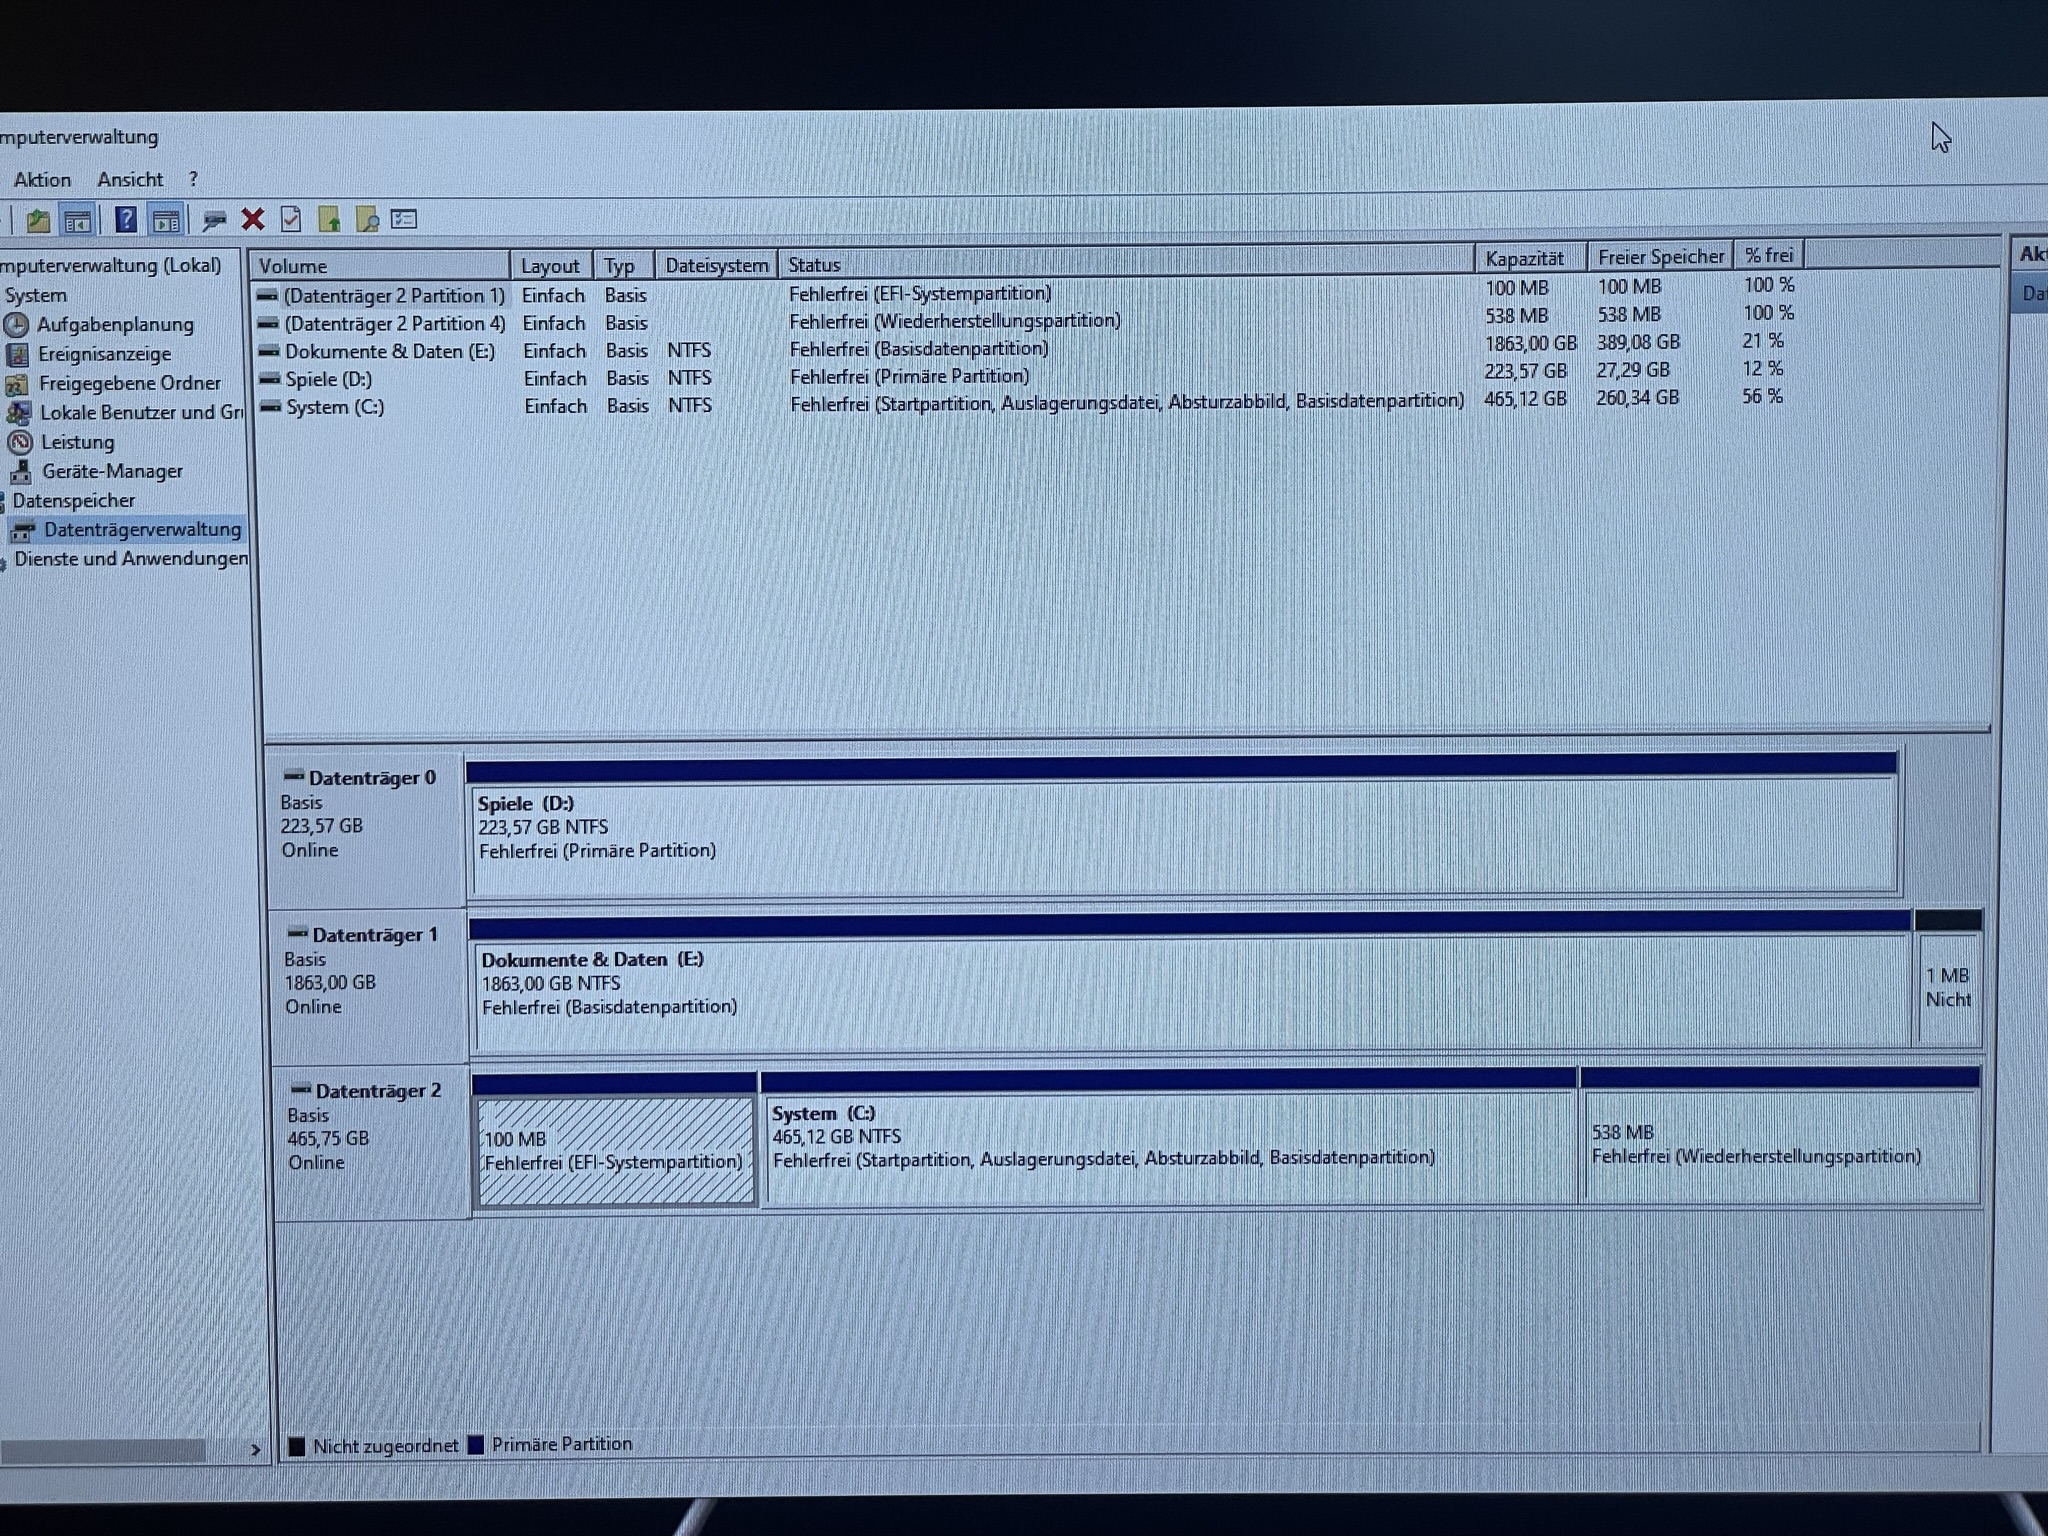Open the Aktion menu
Image resolution: width=2048 pixels, height=1536 pixels.
point(42,180)
